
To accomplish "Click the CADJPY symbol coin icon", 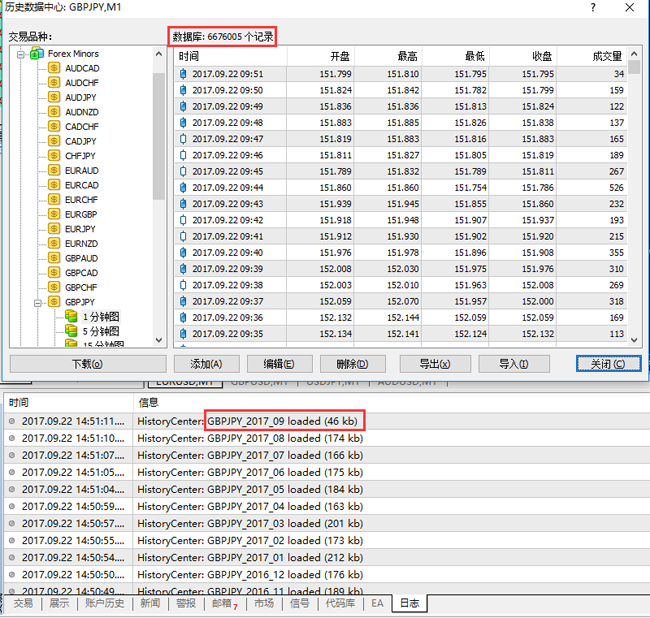I will tap(54, 141).
